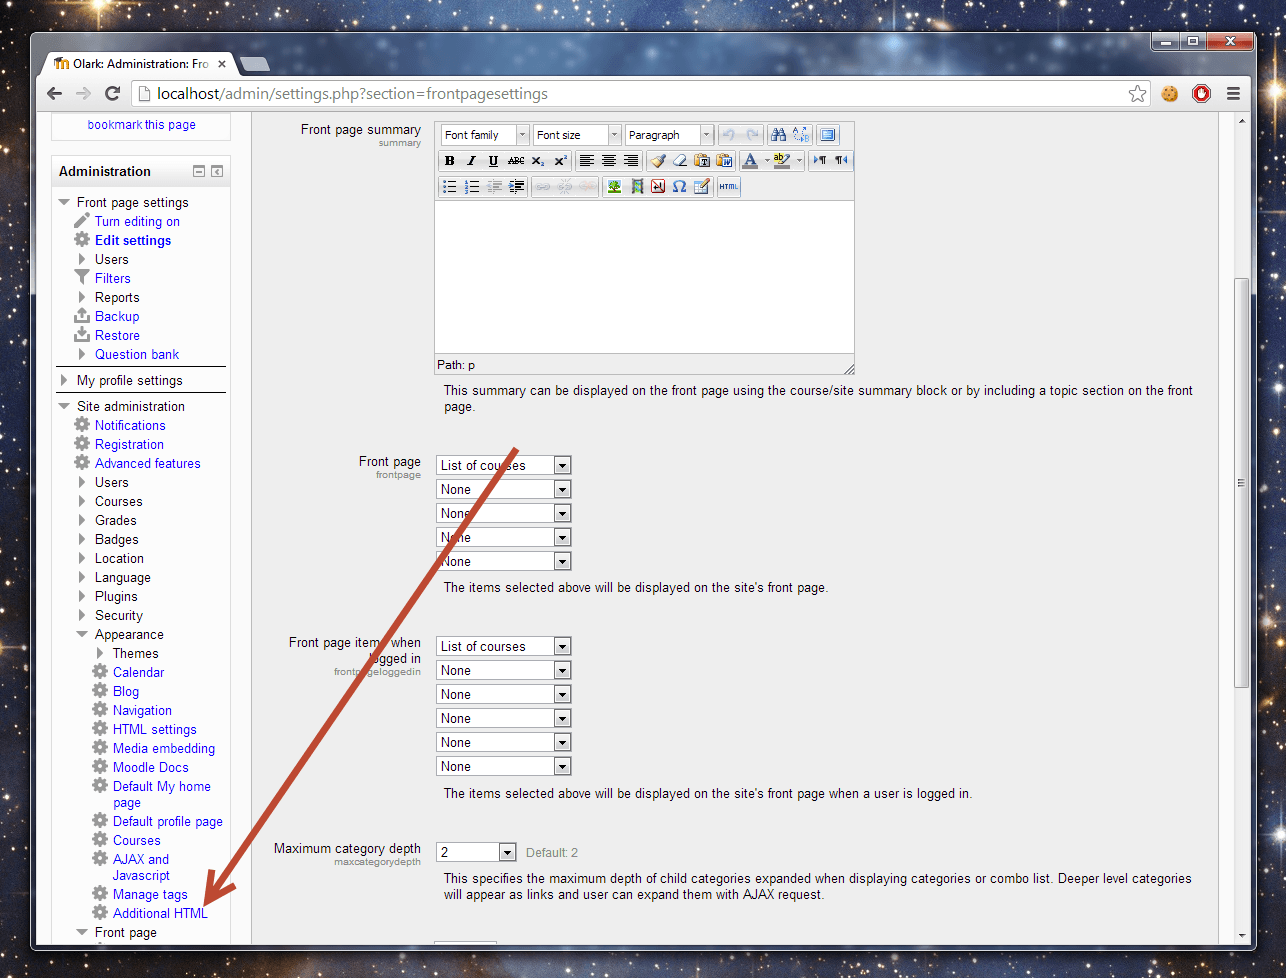This screenshot has height=978, width=1286.
Task: Center-align text using the editor toolbar
Action: point(608,161)
